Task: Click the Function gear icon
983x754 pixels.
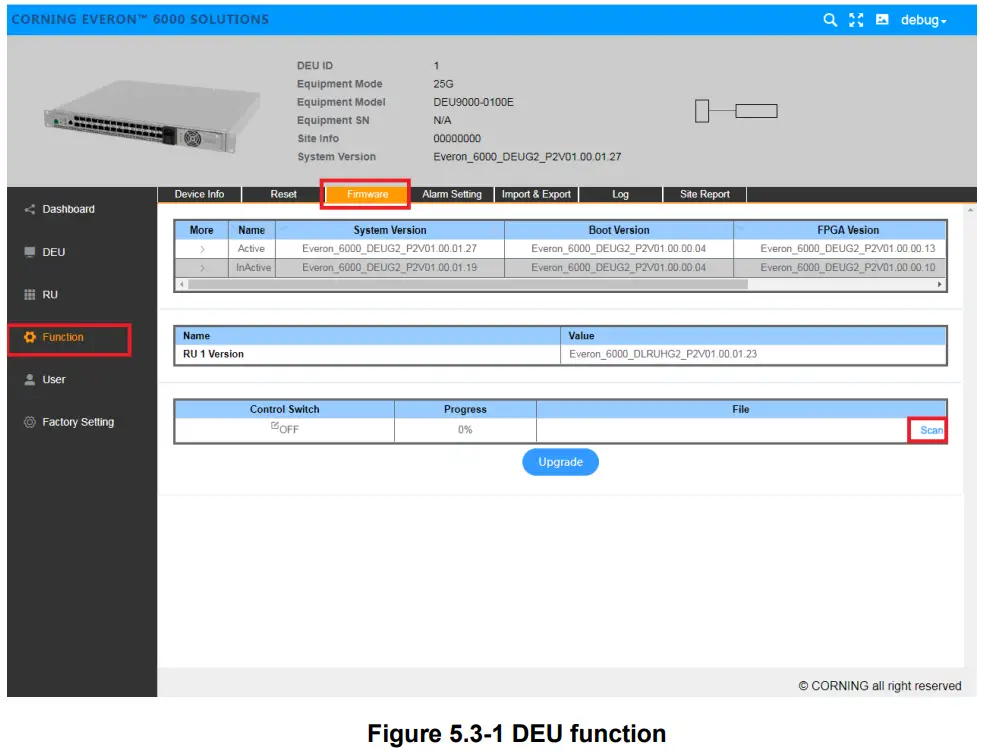Action: coord(29,337)
